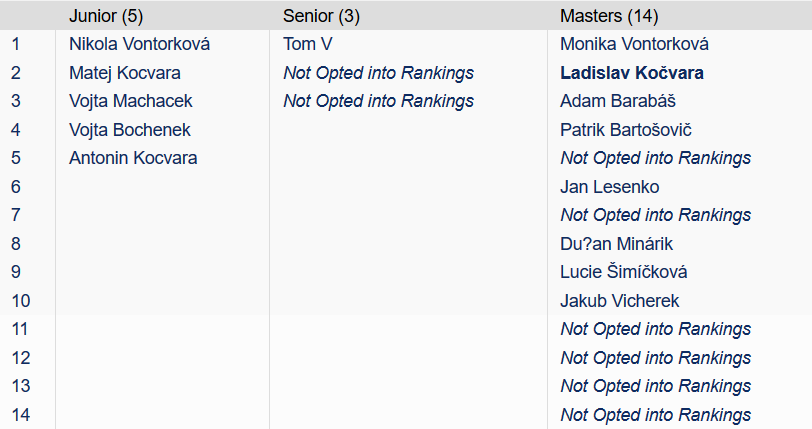The width and height of the screenshot is (812, 429).
Task: Open Lucie Šimíčková's entry
Action: 624,272
